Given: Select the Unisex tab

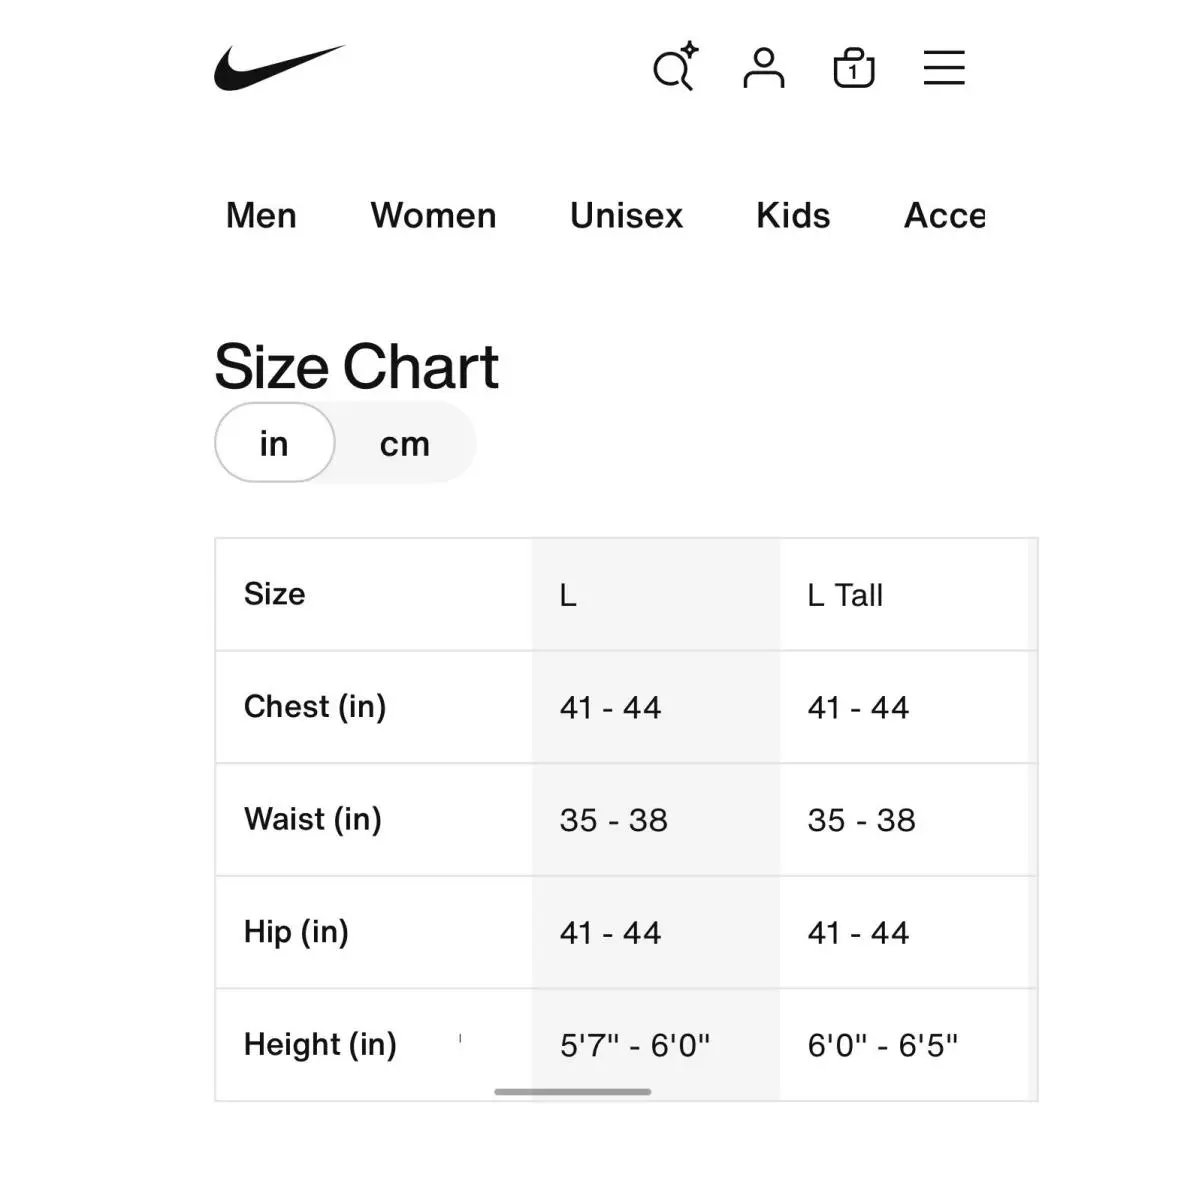Looking at the screenshot, I should [626, 216].
